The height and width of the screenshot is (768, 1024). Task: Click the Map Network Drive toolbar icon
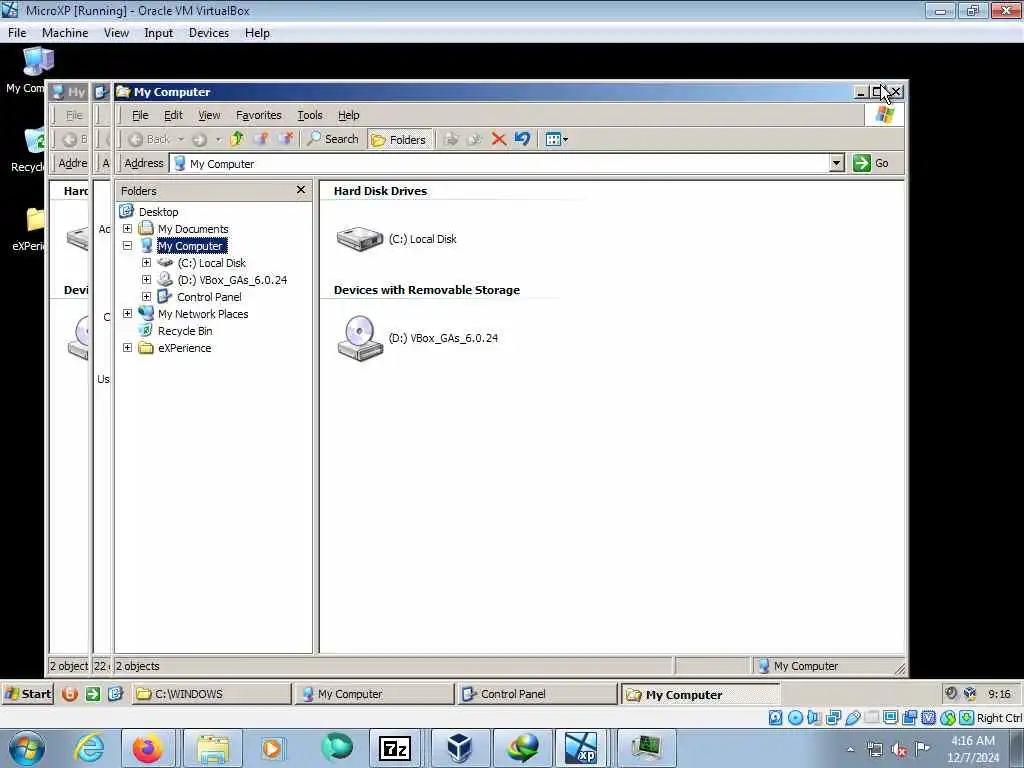pos(261,138)
